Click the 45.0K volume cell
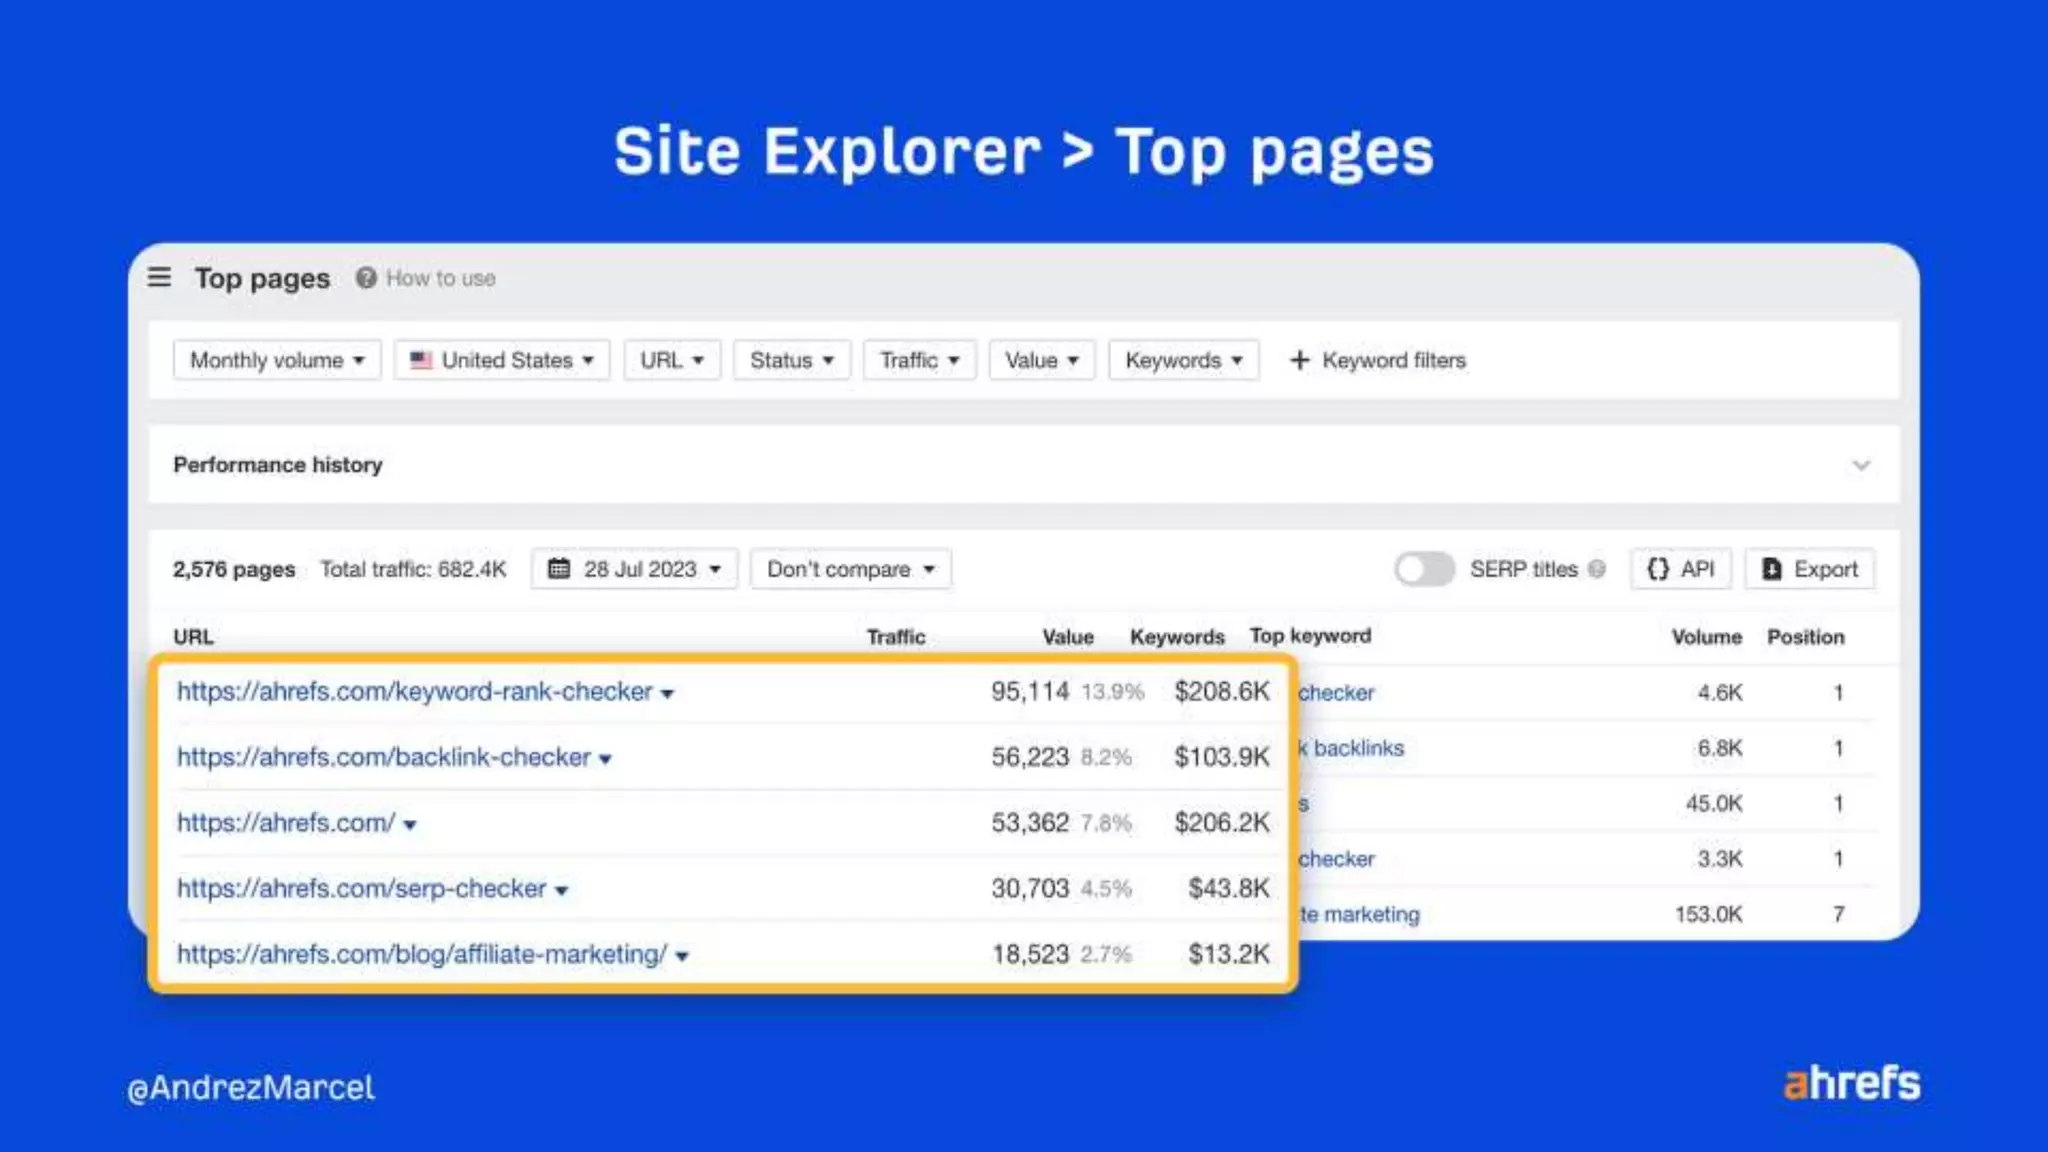The image size is (2048, 1152). point(1714,803)
